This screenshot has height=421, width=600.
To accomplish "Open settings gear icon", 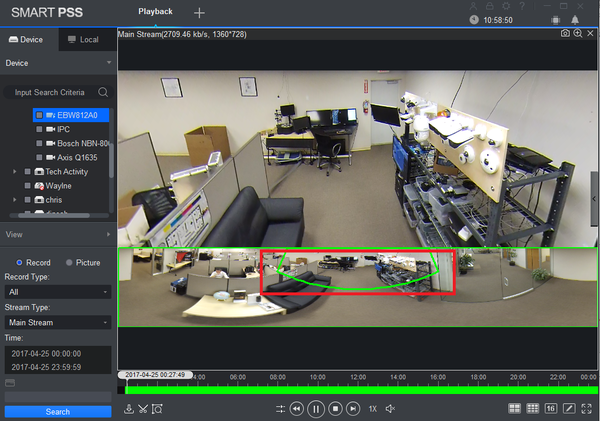I will (x=506, y=6).
